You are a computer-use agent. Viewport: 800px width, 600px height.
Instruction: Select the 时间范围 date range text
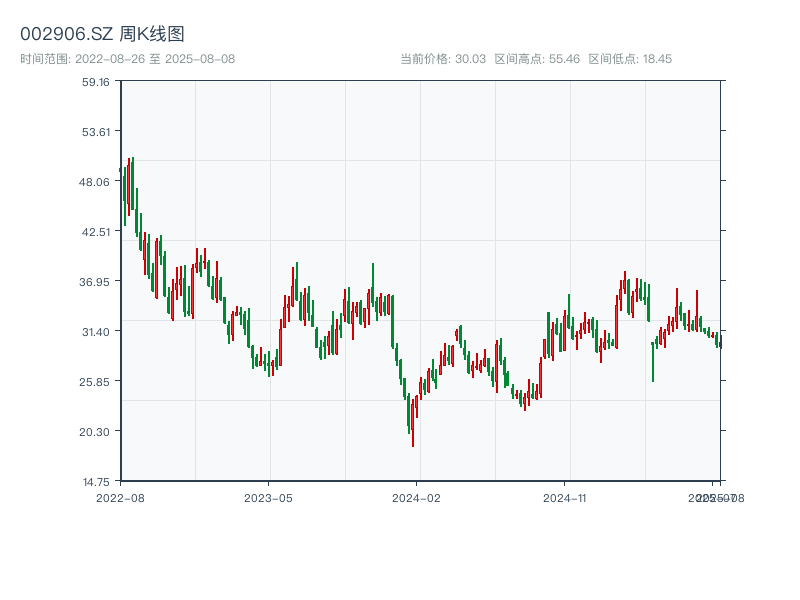point(127,59)
